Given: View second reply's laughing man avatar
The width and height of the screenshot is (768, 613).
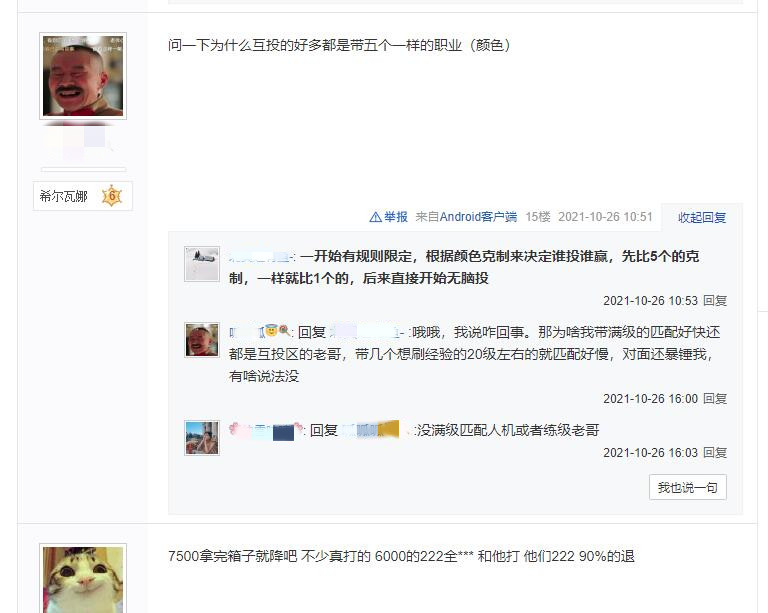Looking at the screenshot, I should (x=202, y=340).
